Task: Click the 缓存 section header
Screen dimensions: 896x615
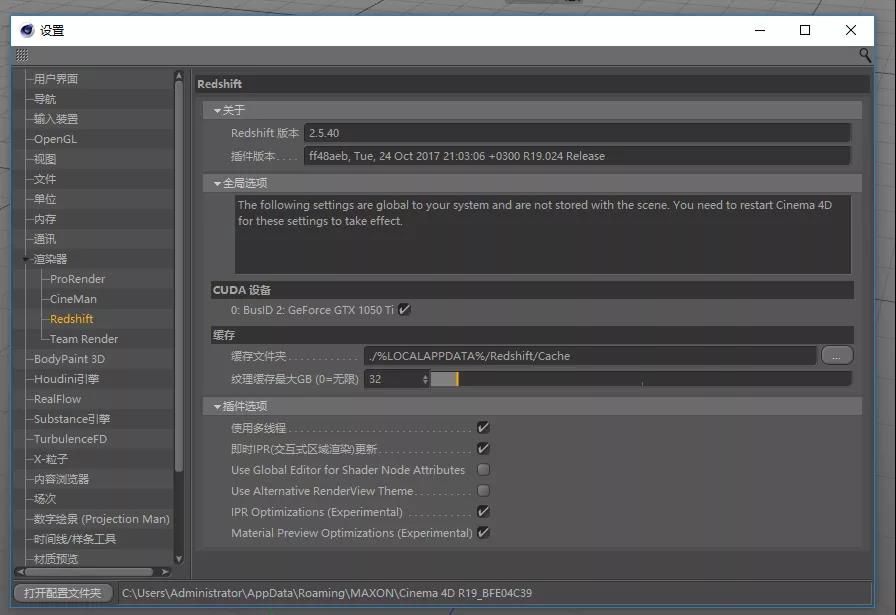Action: click(x=532, y=335)
